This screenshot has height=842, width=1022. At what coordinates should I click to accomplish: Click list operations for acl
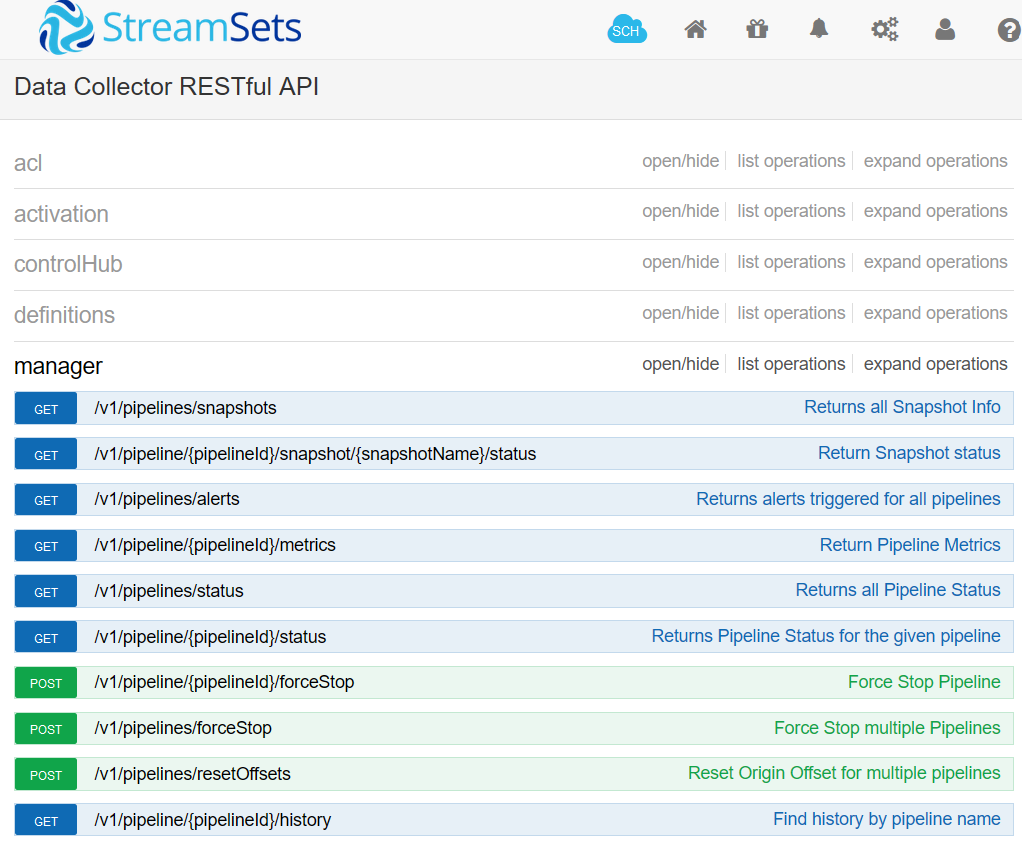click(791, 161)
